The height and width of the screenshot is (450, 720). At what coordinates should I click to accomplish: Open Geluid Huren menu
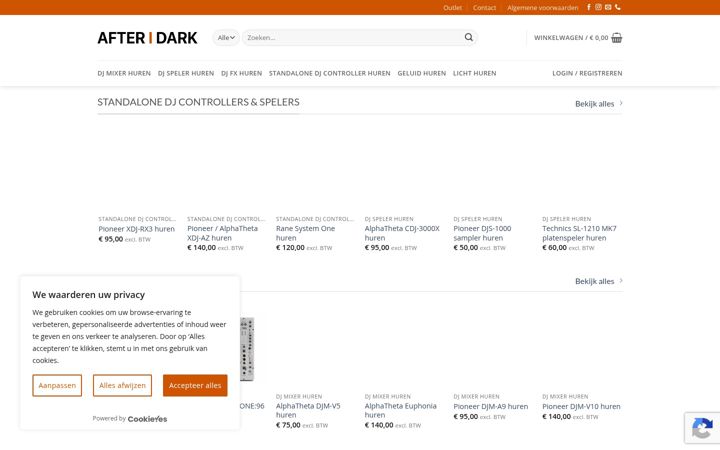[422, 73]
